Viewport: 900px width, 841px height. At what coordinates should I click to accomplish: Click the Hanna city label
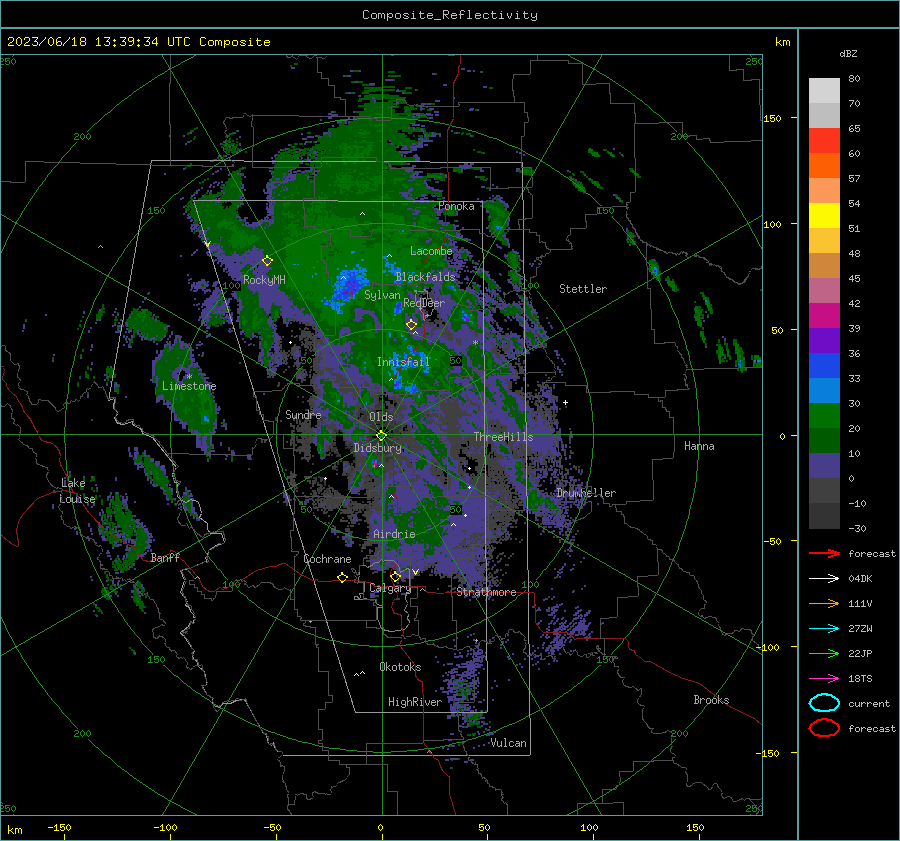[699, 446]
